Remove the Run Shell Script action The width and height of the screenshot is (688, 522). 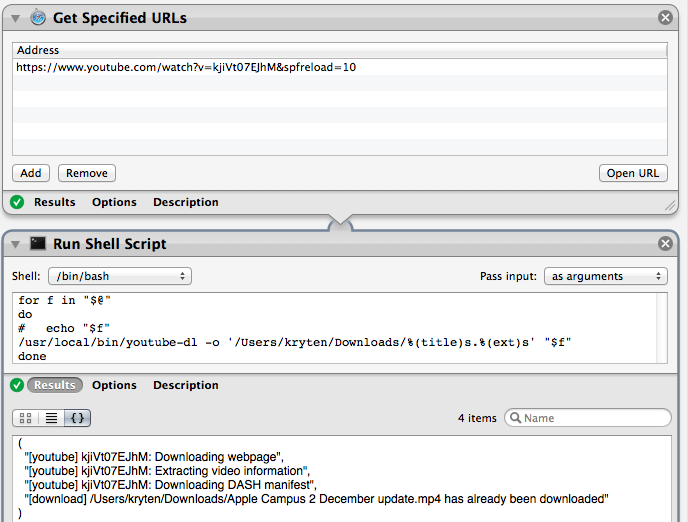tap(665, 243)
